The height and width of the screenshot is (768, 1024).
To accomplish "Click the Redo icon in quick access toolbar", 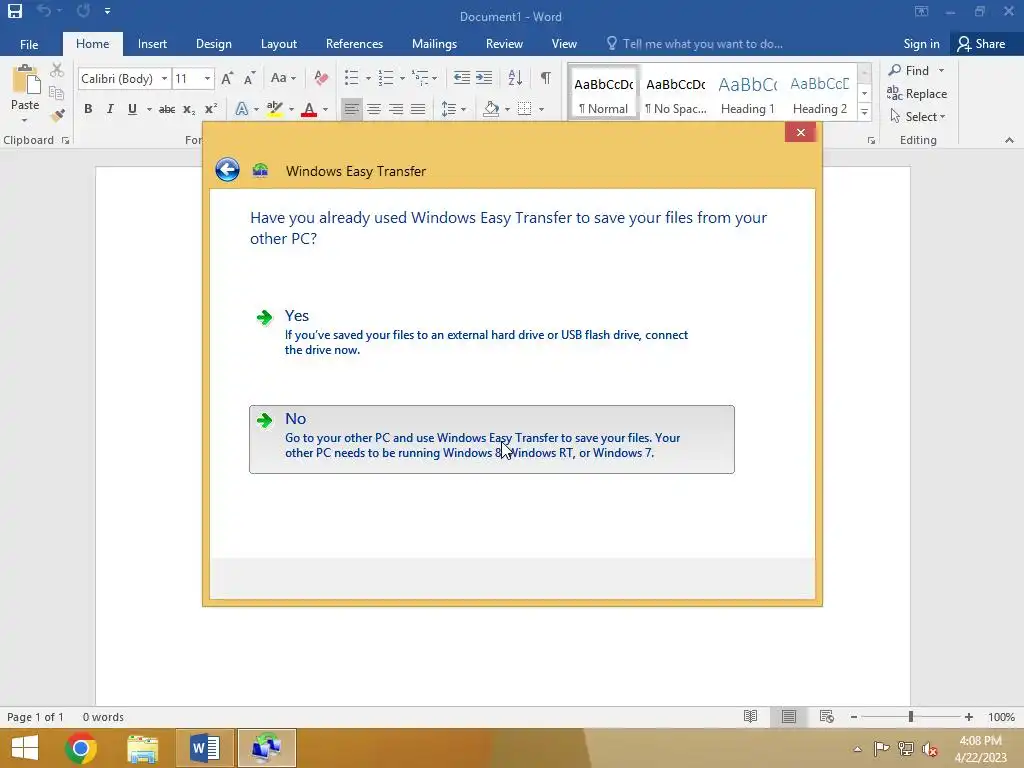I will click(x=83, y=11).
